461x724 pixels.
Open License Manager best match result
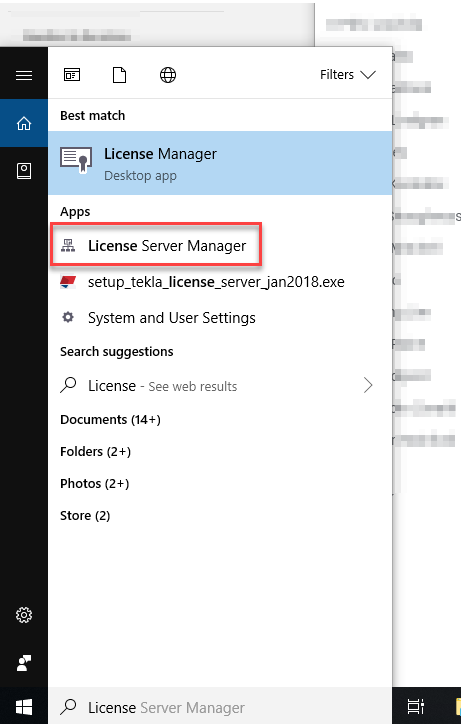[x=220, y=163]
